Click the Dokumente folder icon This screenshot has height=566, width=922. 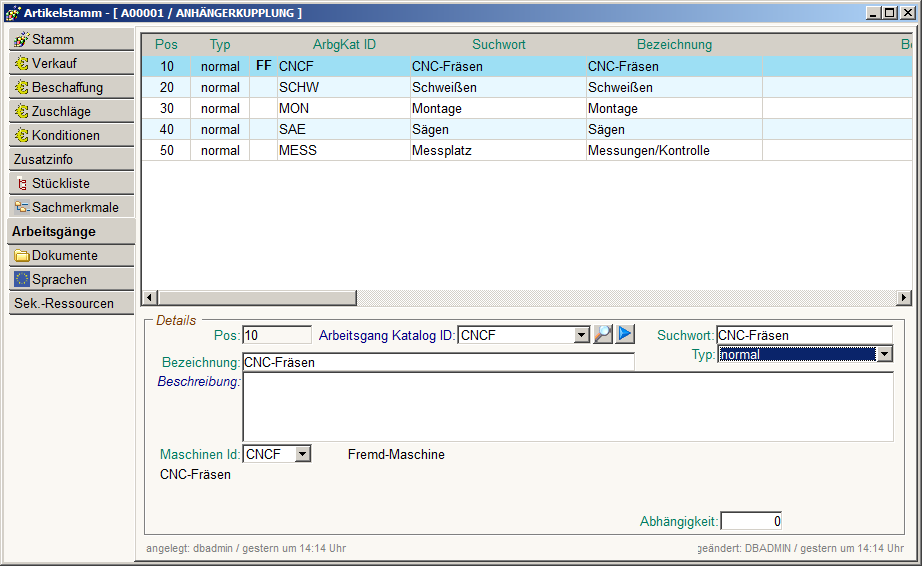pyautogui.click(x=22, y=256)
